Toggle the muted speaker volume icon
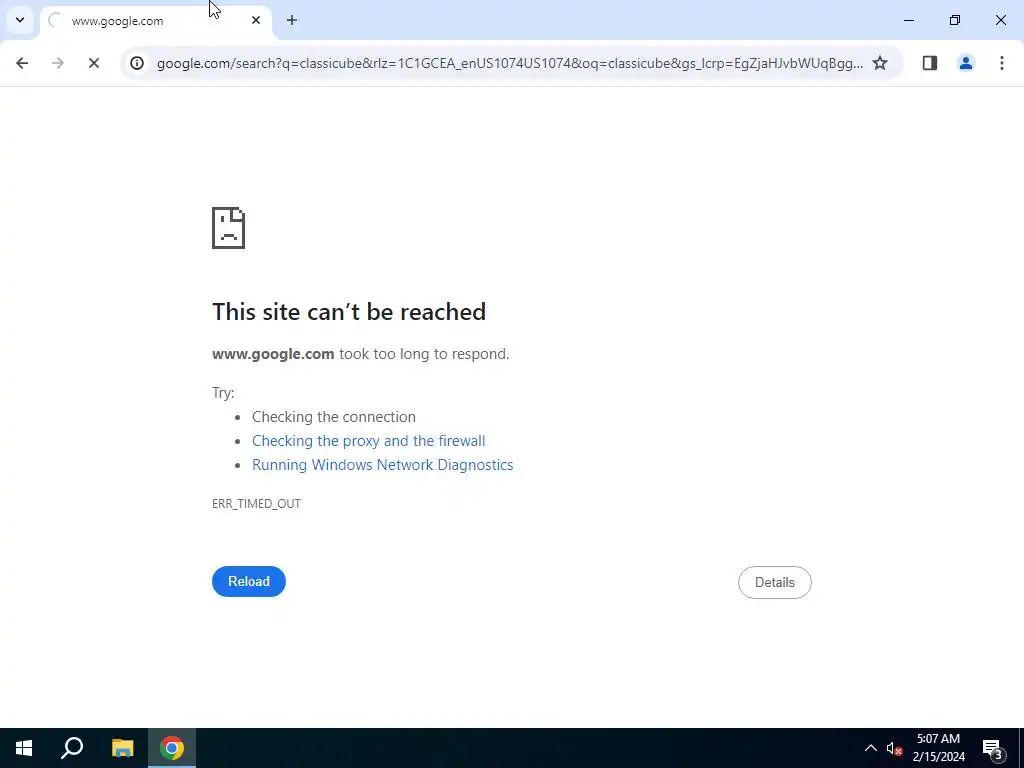This screenshot has width=1024, height=768. (894, 748)
